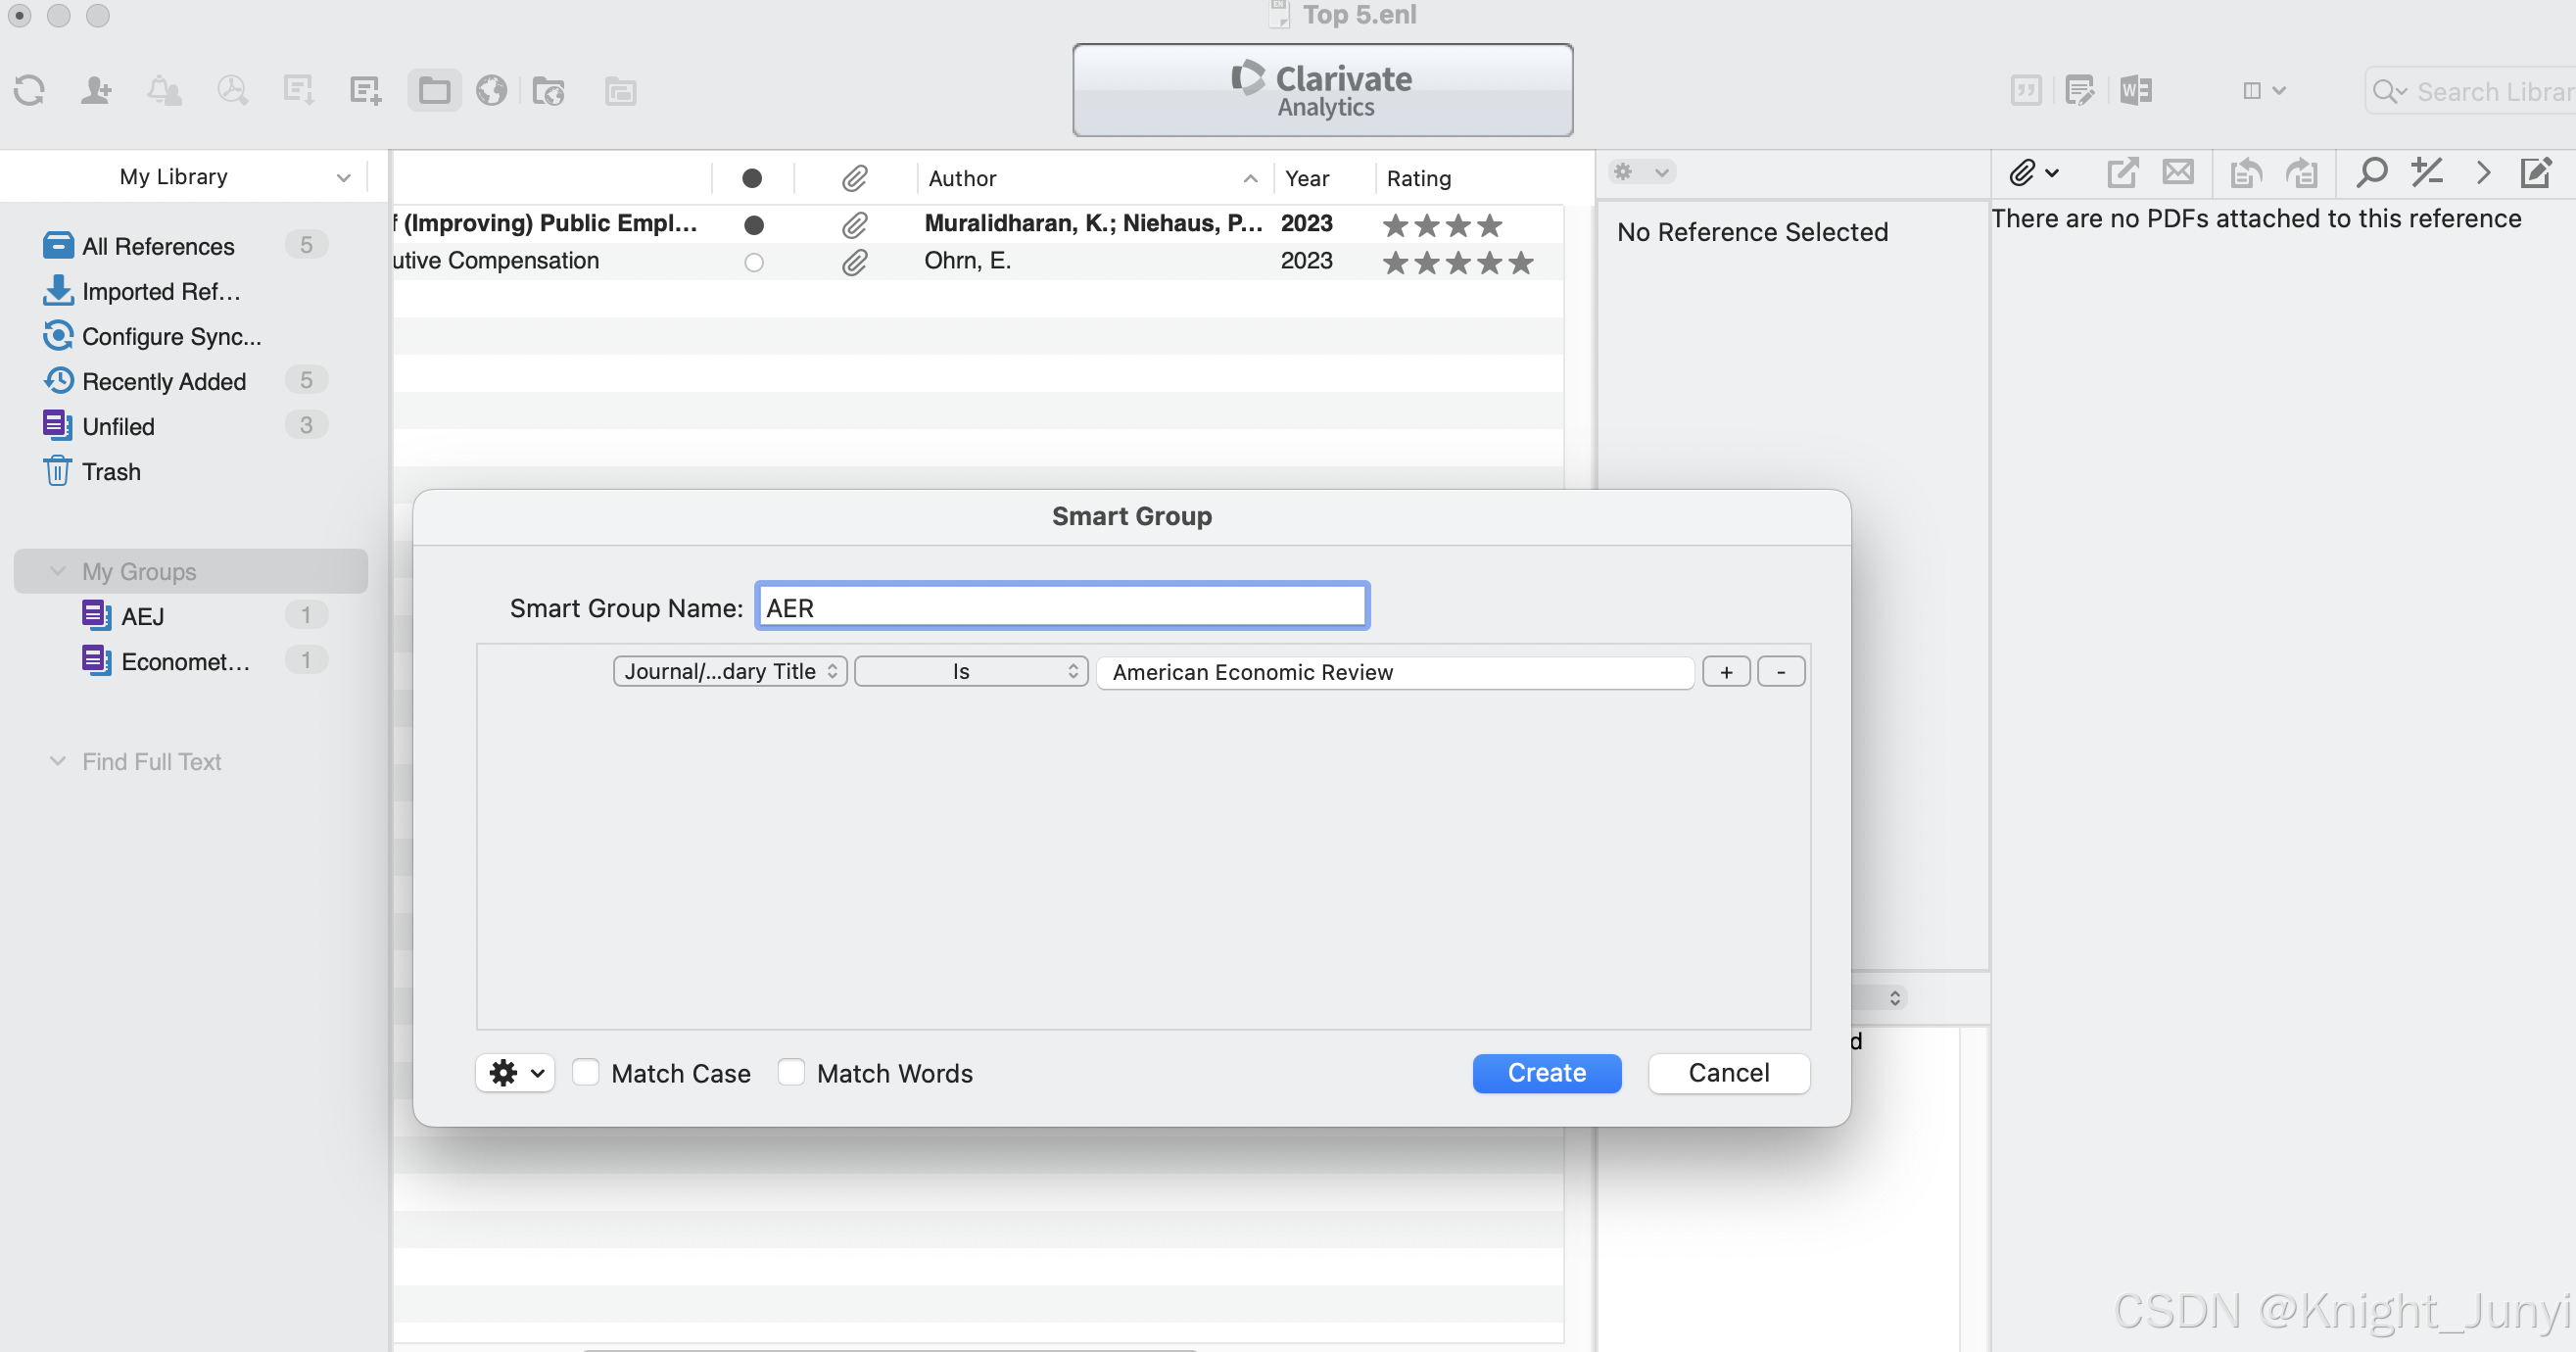The width and height of the screenshot is (2576, 1352).
Task: Click the Create button
Action: pos(1546,1073)
